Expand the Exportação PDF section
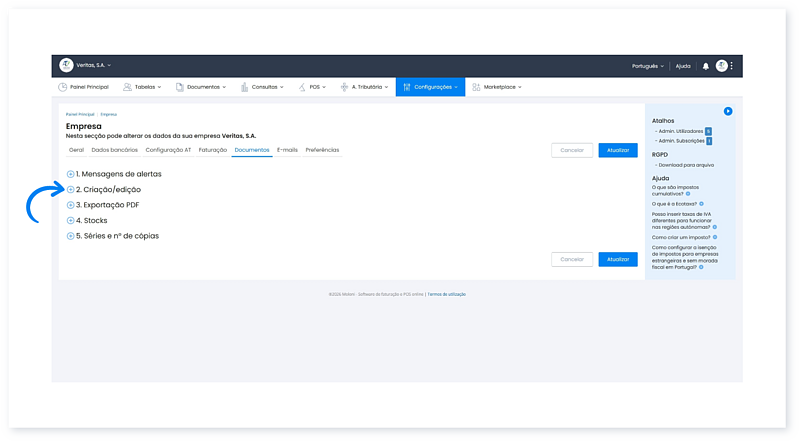Image resolution: width=800 pixels, height=442 pixels. point(71,205)
